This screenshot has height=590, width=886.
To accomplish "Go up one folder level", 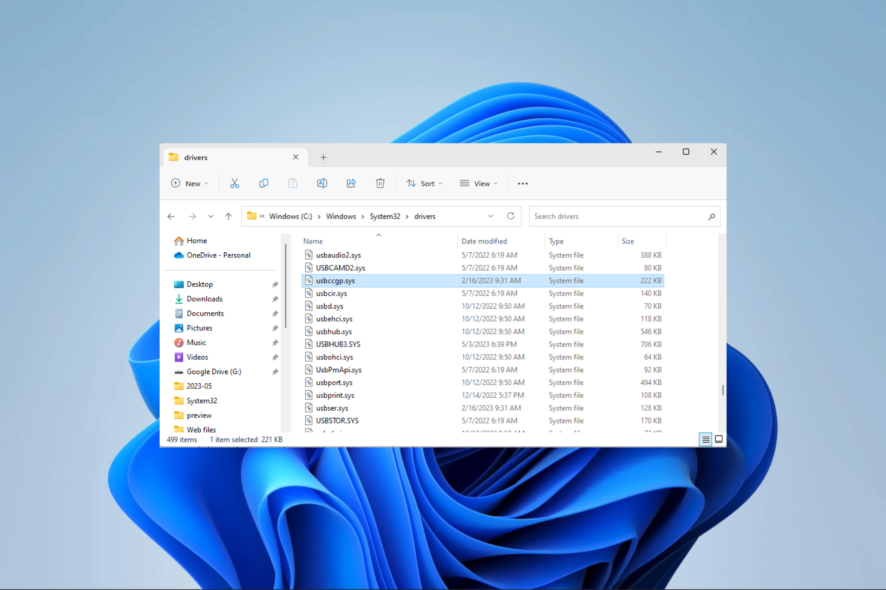I will [x=228, y=216].
